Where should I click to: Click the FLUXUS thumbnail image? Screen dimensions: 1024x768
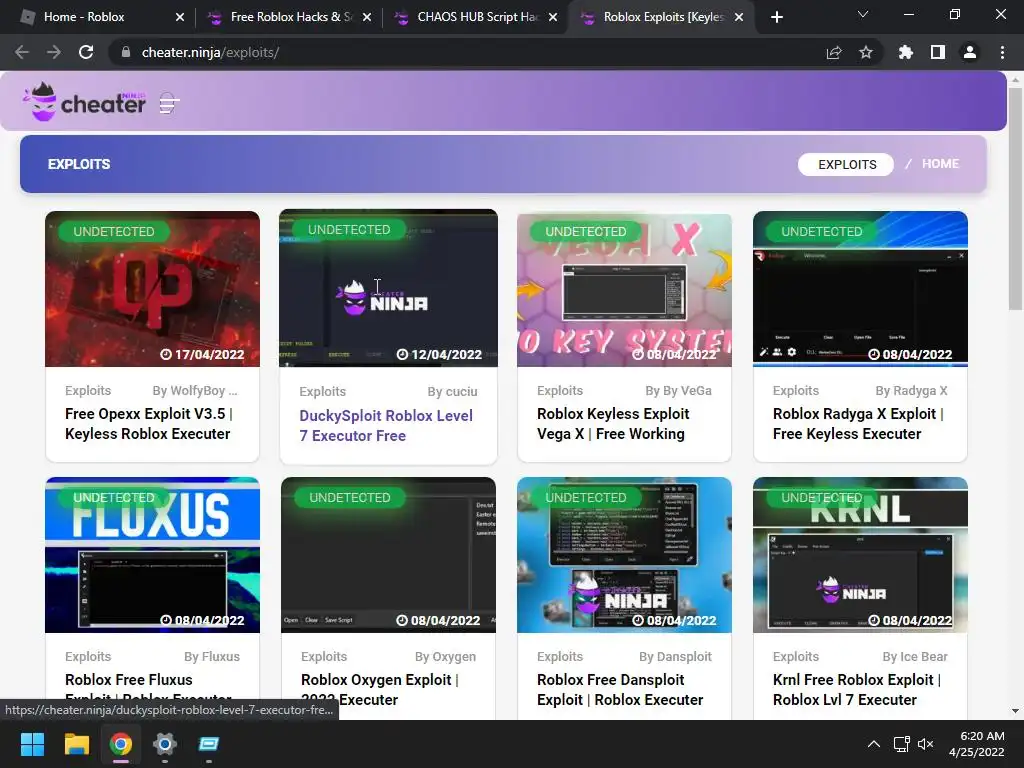tap(152, 555)
